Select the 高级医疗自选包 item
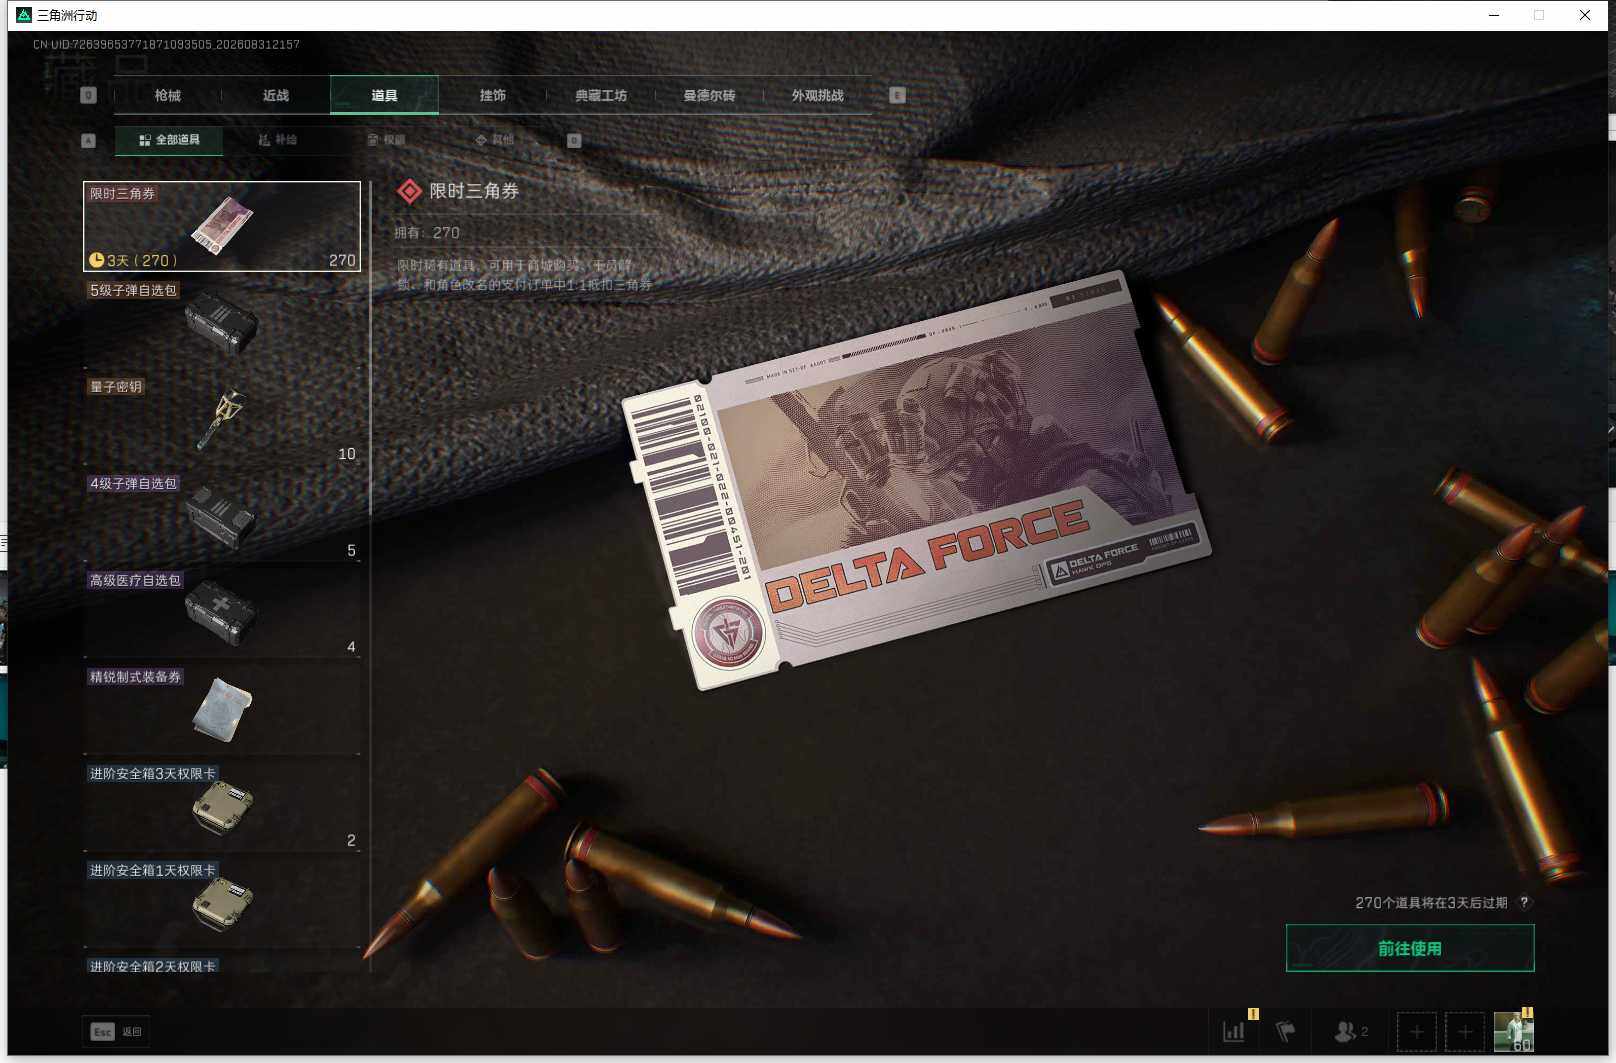This screenshot has height=1063, width=1616. pyautogui.click(x=222, y=613)
